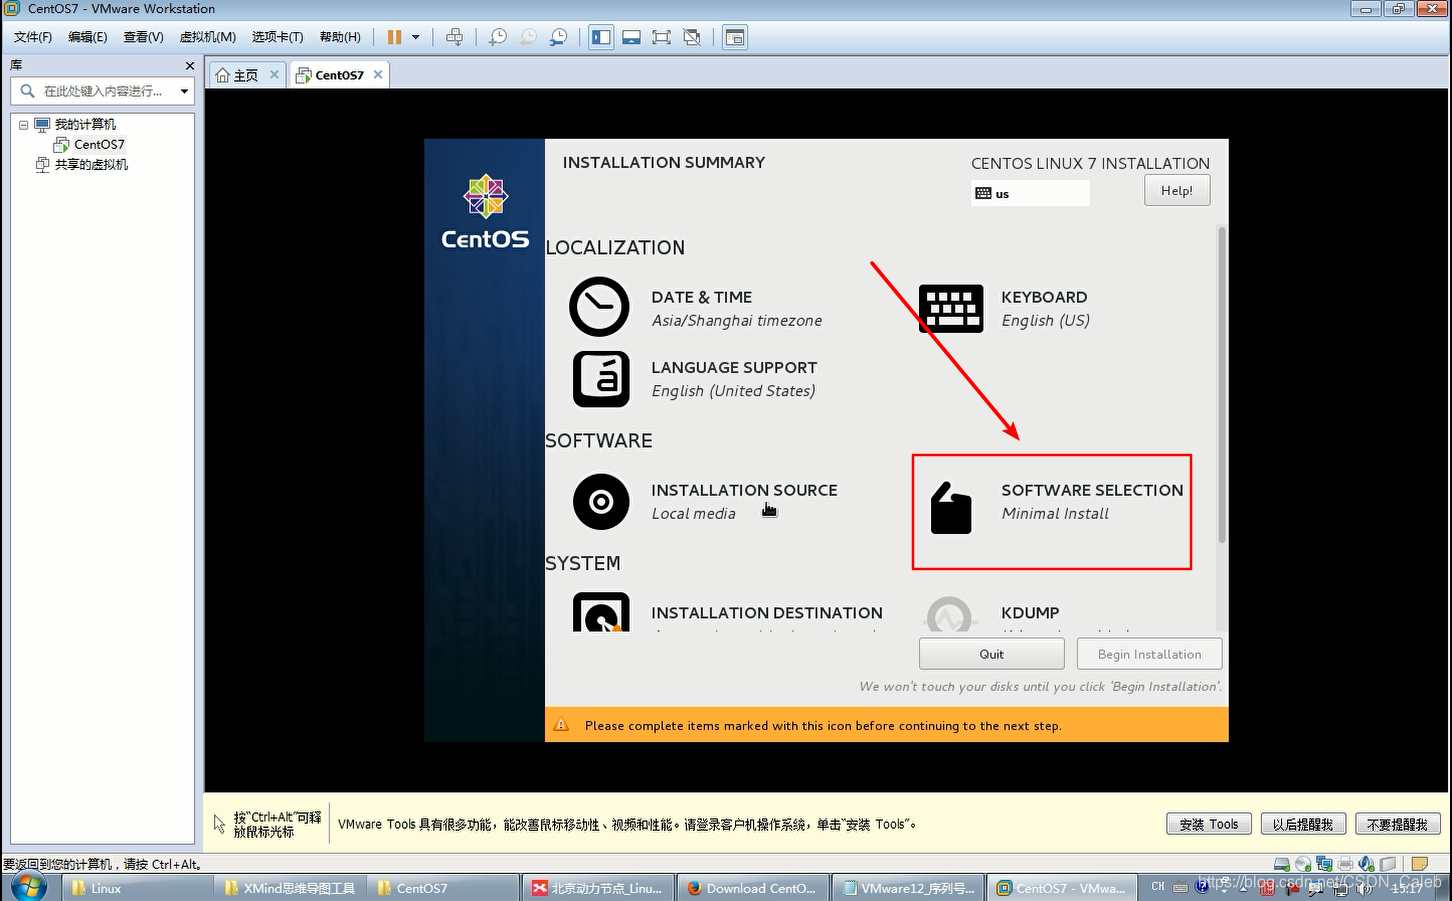Open the 文件(F) menu

tap(33, 37)
